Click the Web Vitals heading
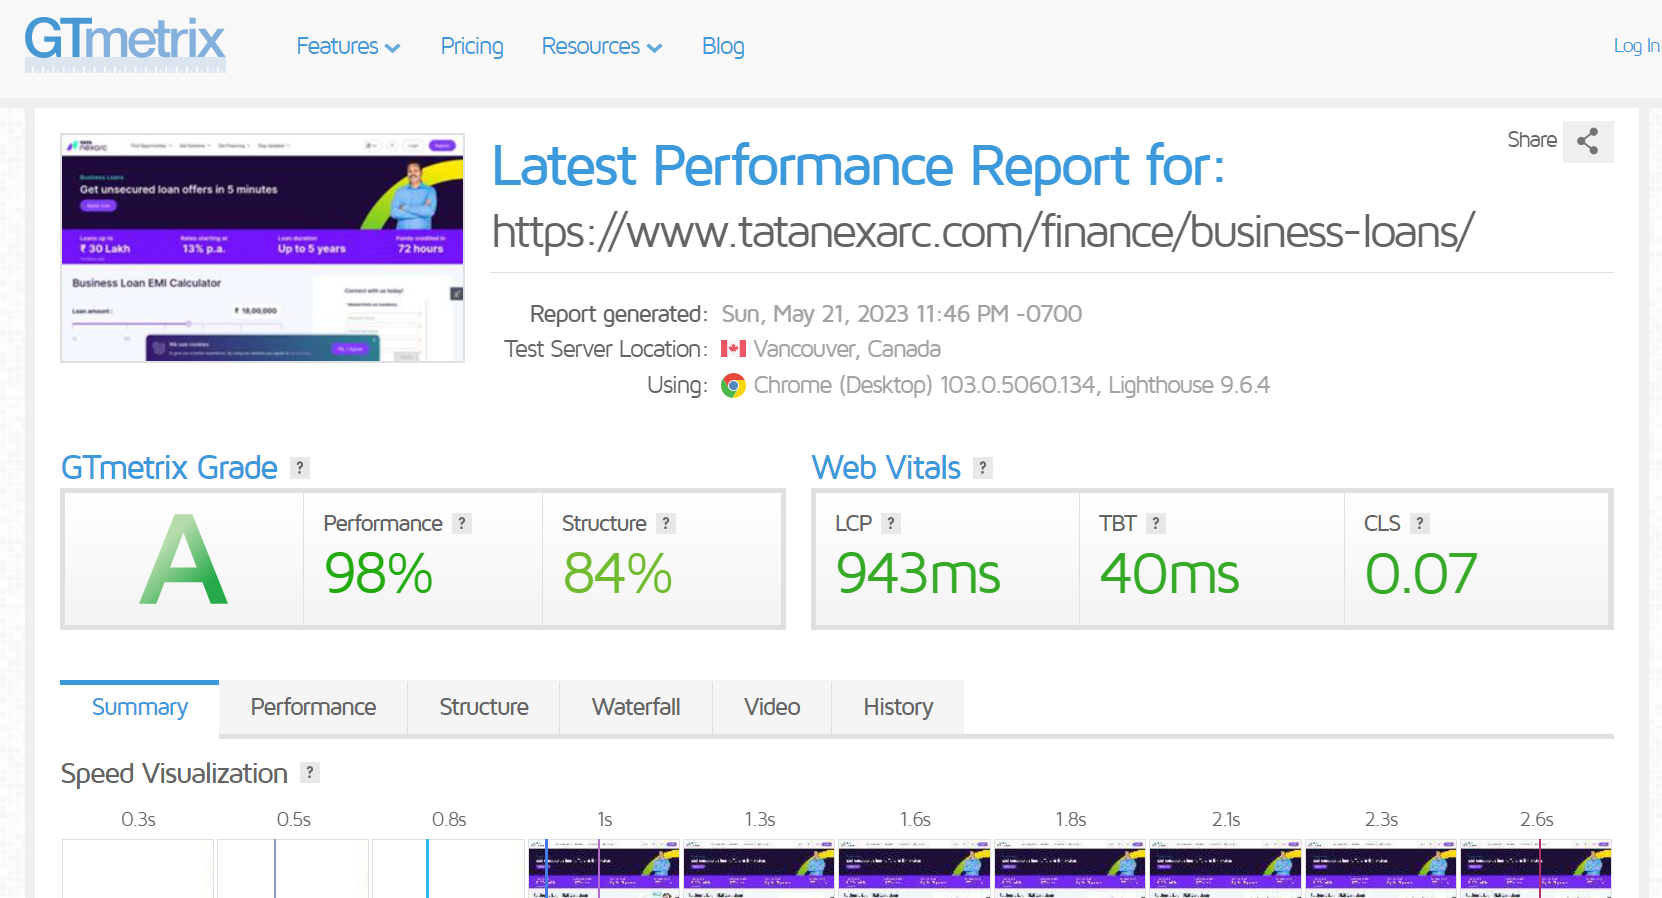 [x=886, y=468]
